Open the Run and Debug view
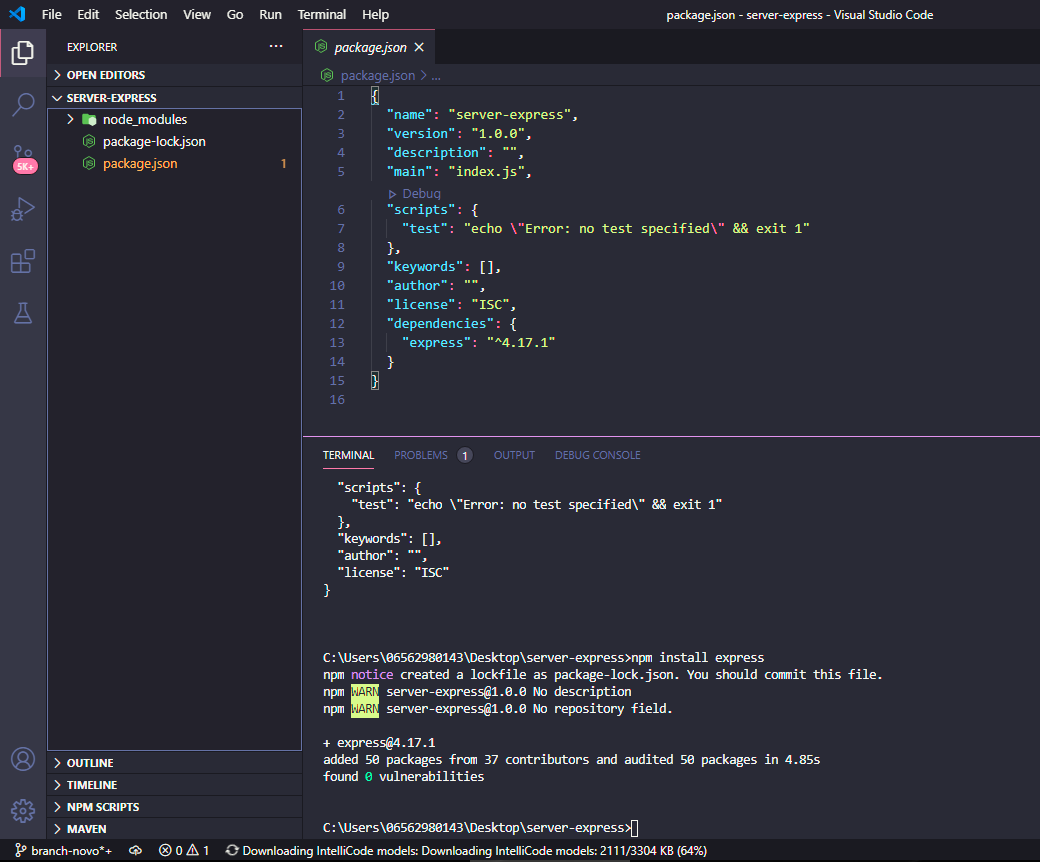 23,210
